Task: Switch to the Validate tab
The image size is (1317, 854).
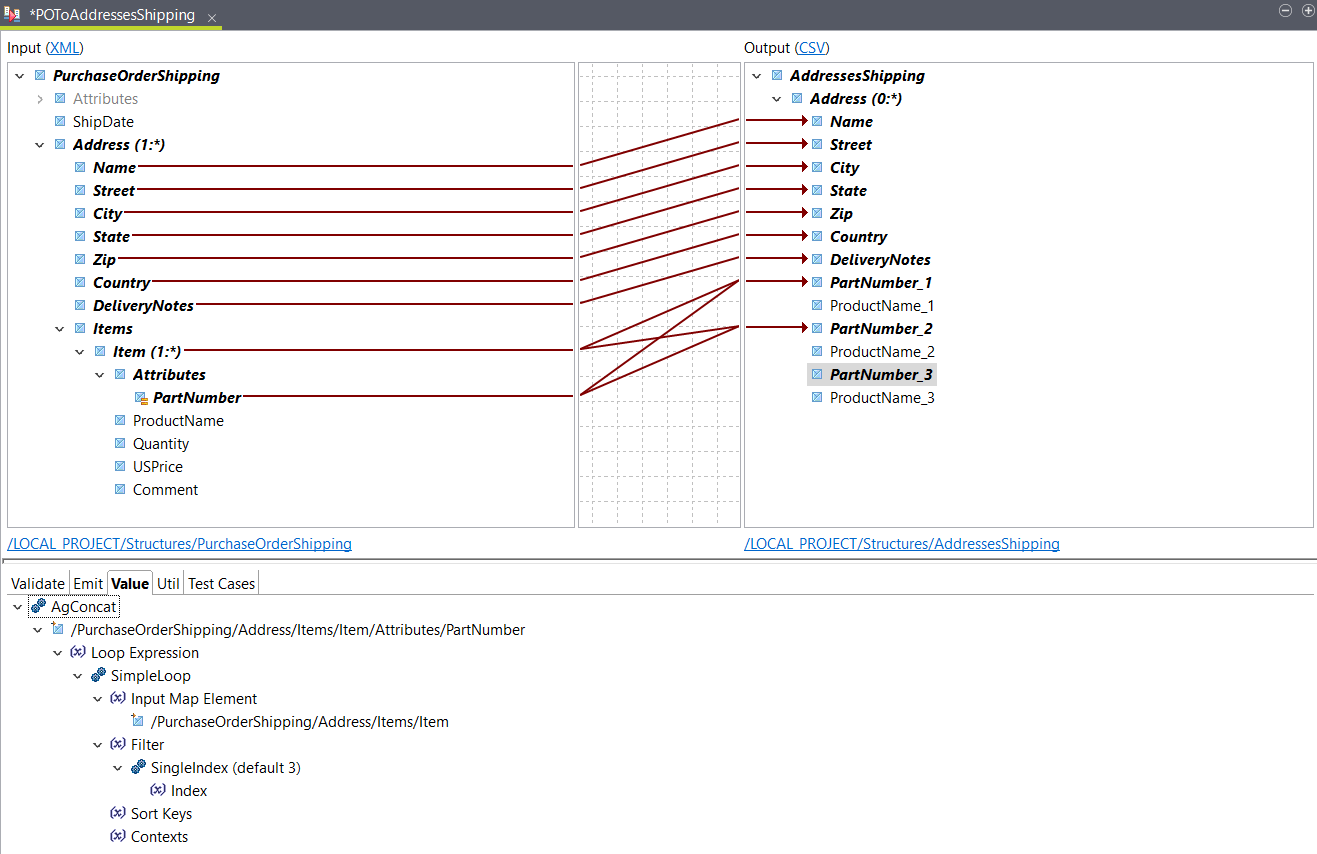Action: click(x=37, y=583)
